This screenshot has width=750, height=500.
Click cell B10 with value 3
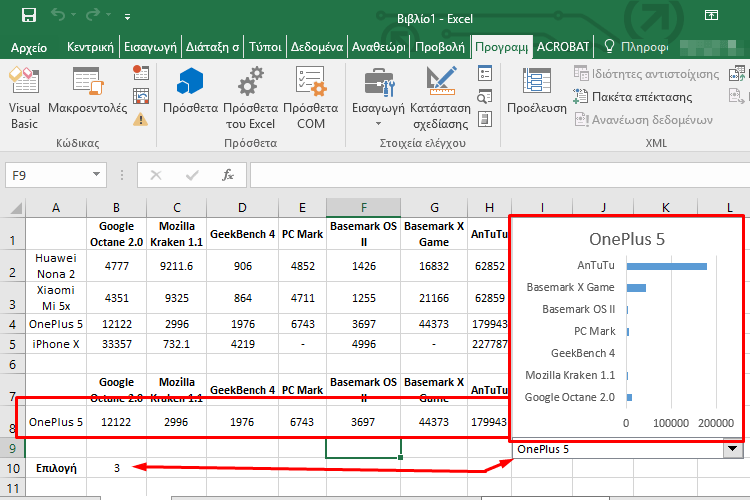pos(117,468)
